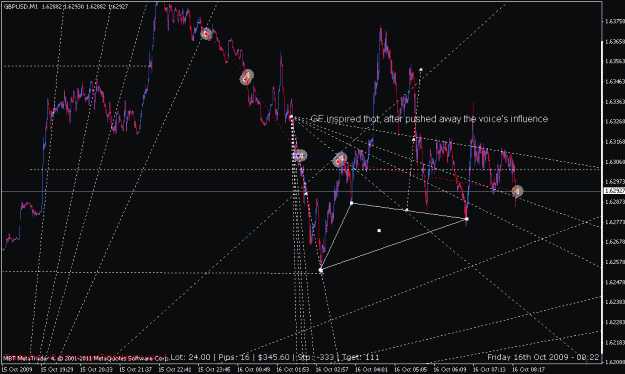Click the square center handle inside triangle
Image resolution: width=625 pixels, height=374 pixels.
coord(379,230)
